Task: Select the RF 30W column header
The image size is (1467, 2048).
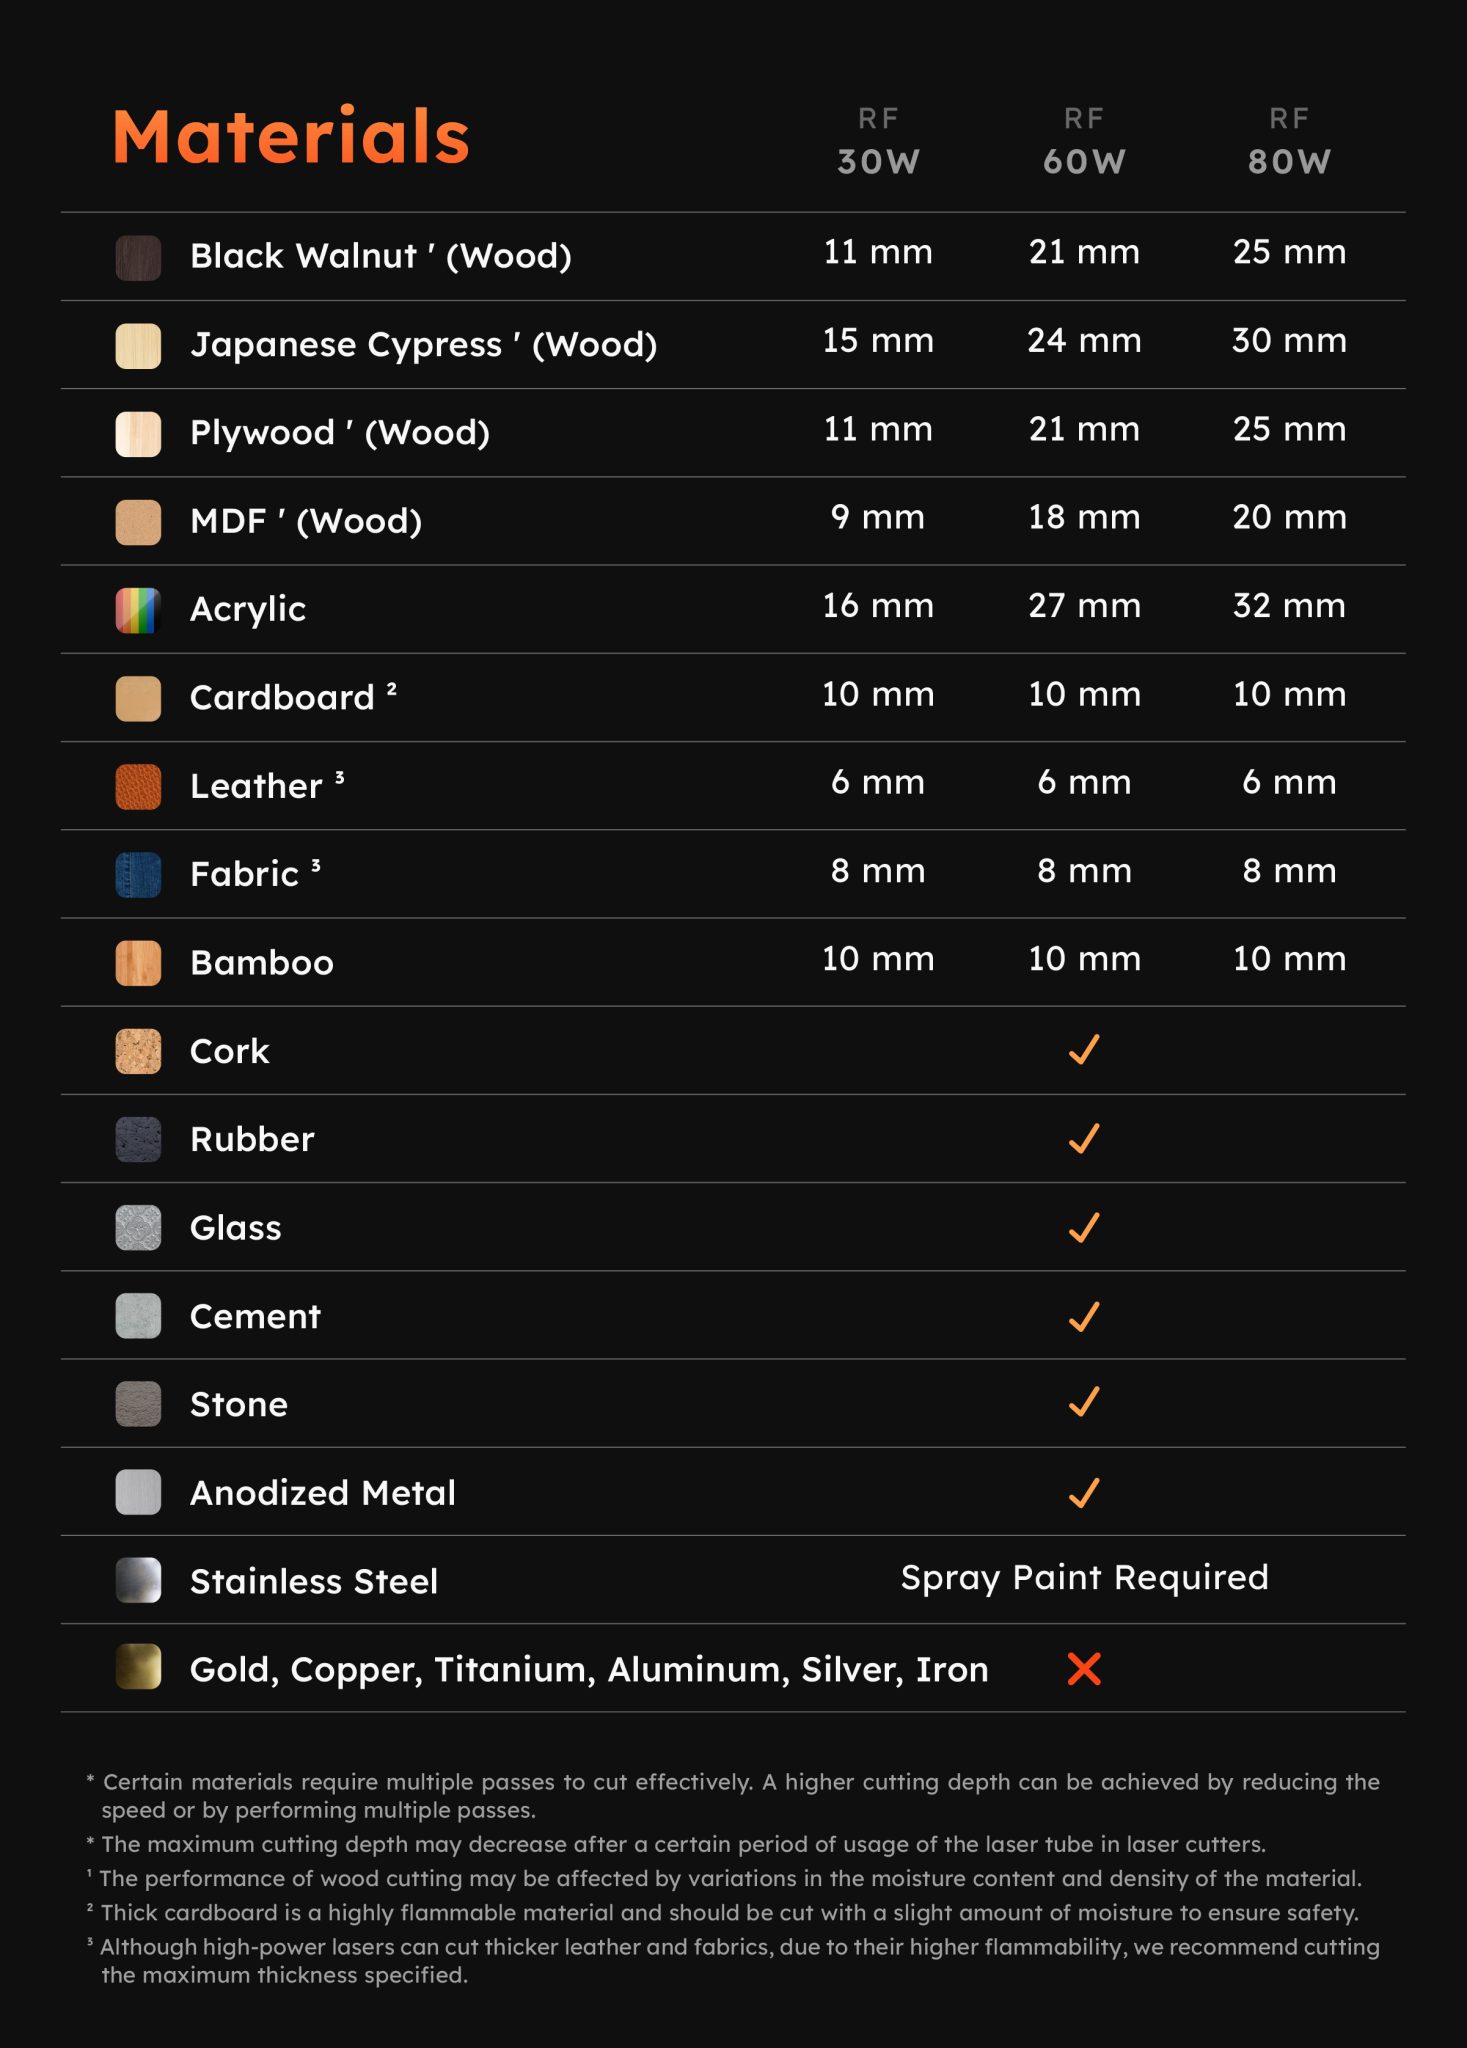Action: pyautogui.click(x=878, y=142)
